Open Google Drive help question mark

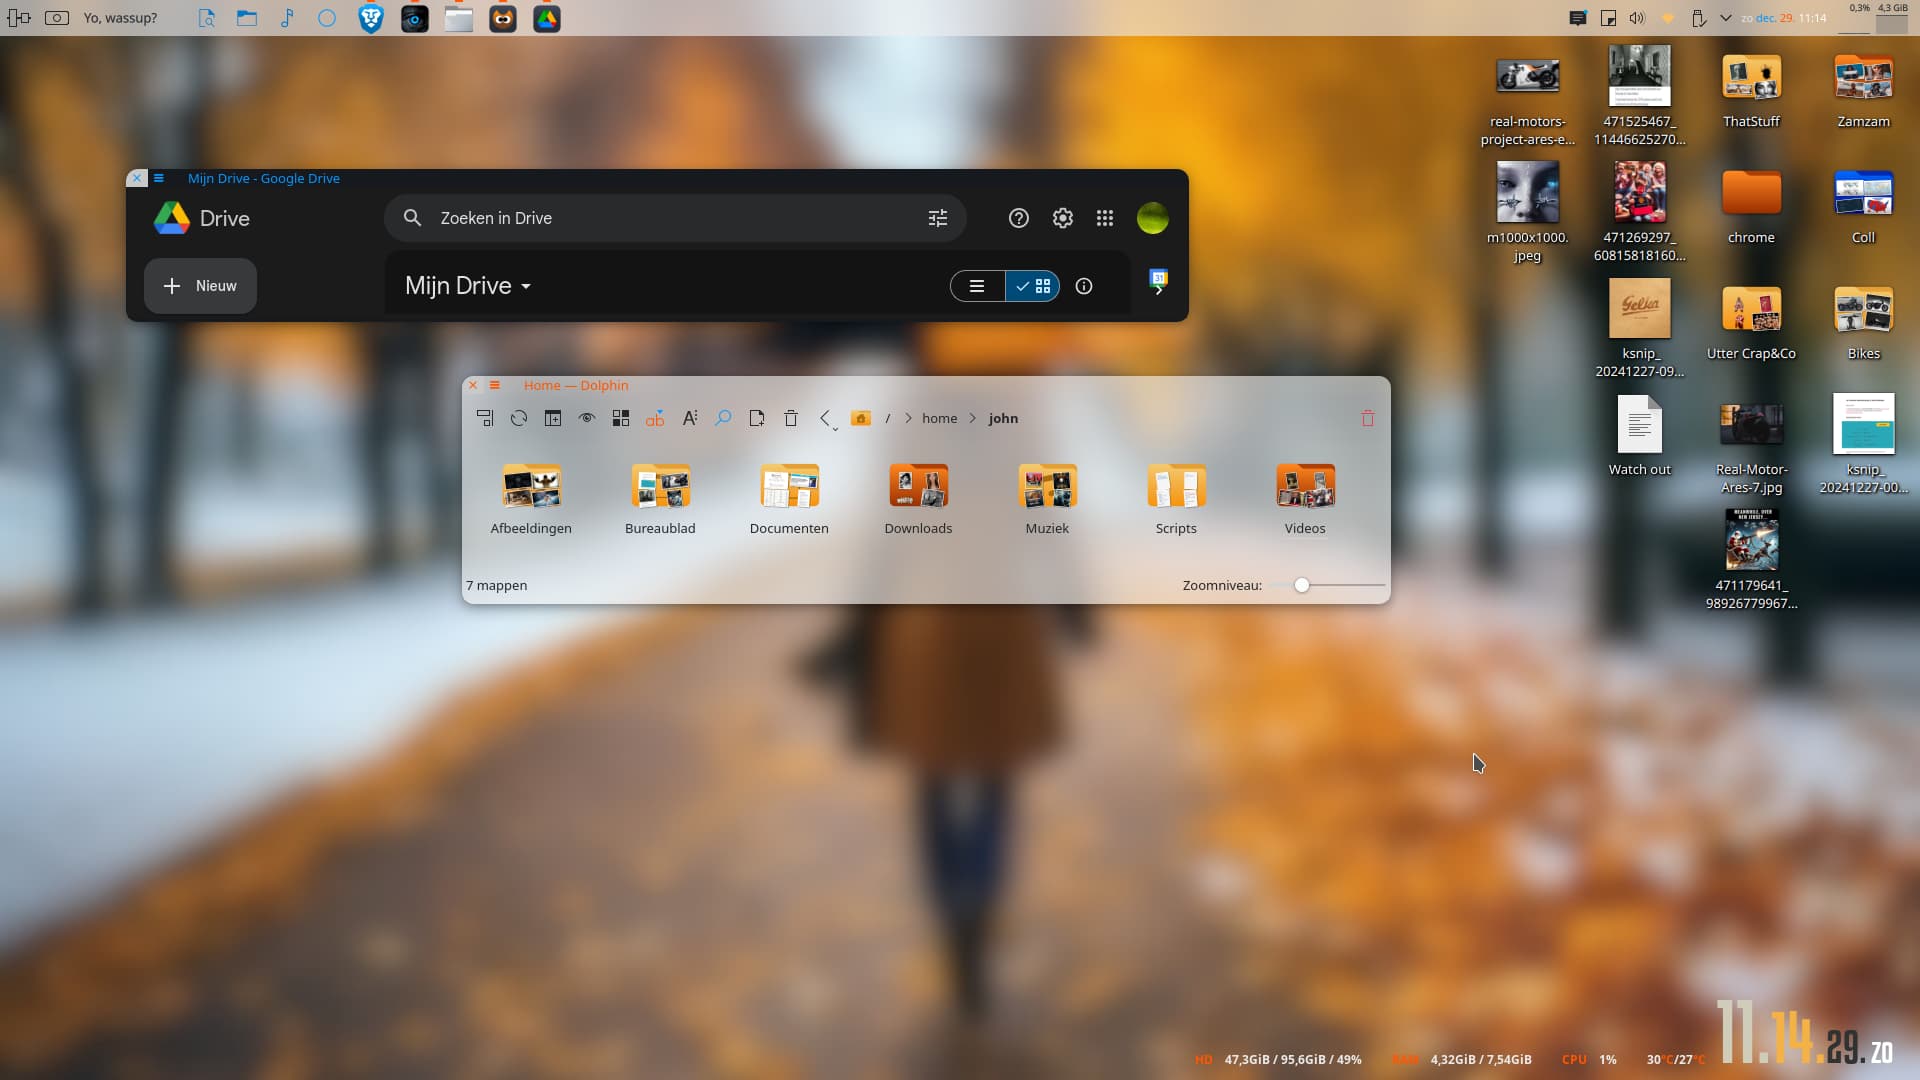point(1018,218)
